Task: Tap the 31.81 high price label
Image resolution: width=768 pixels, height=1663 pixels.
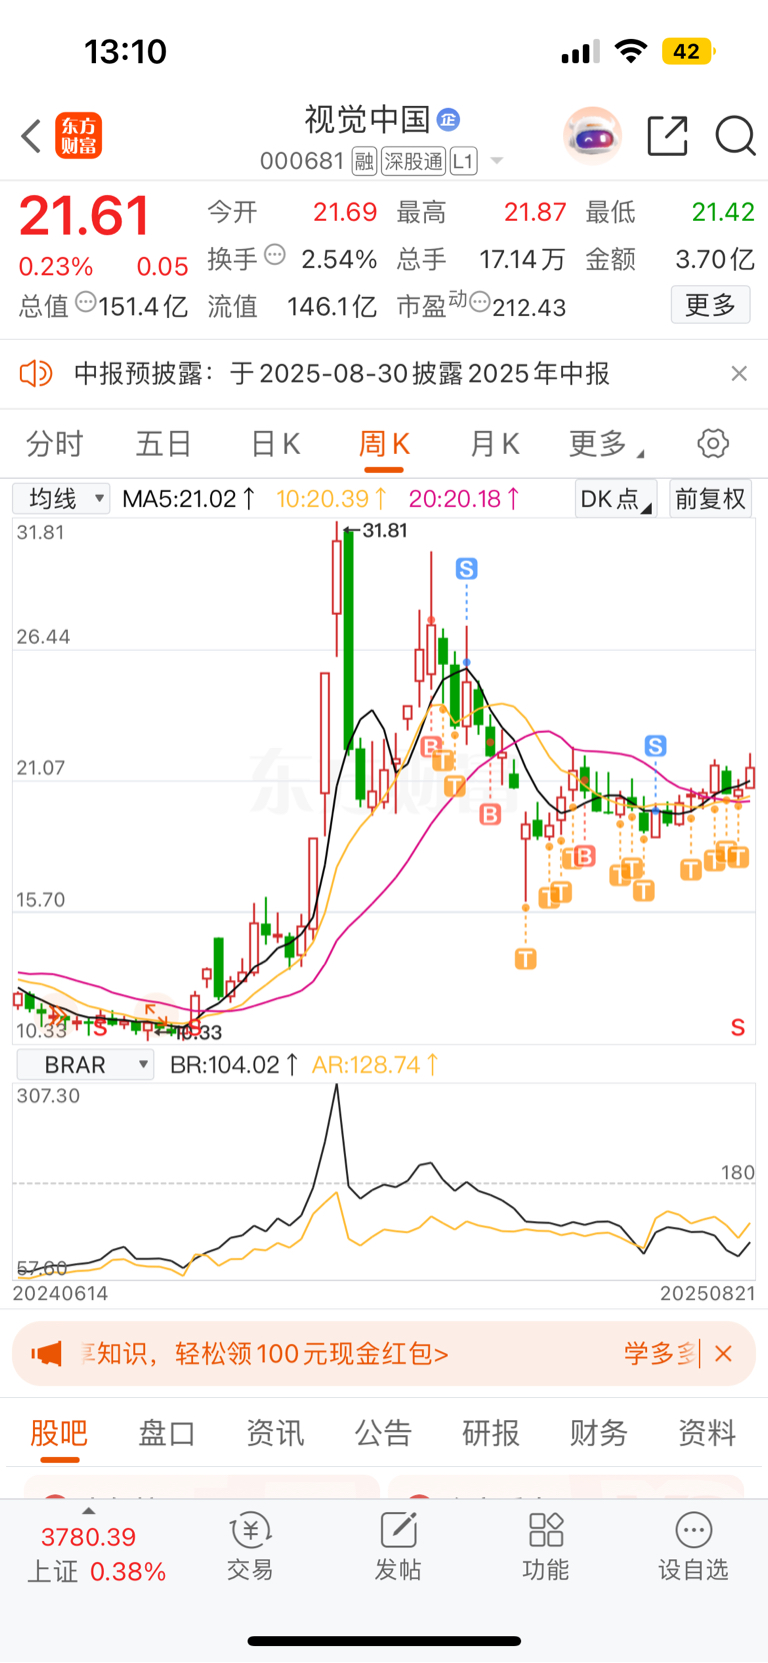Action: tap(385, 531)
